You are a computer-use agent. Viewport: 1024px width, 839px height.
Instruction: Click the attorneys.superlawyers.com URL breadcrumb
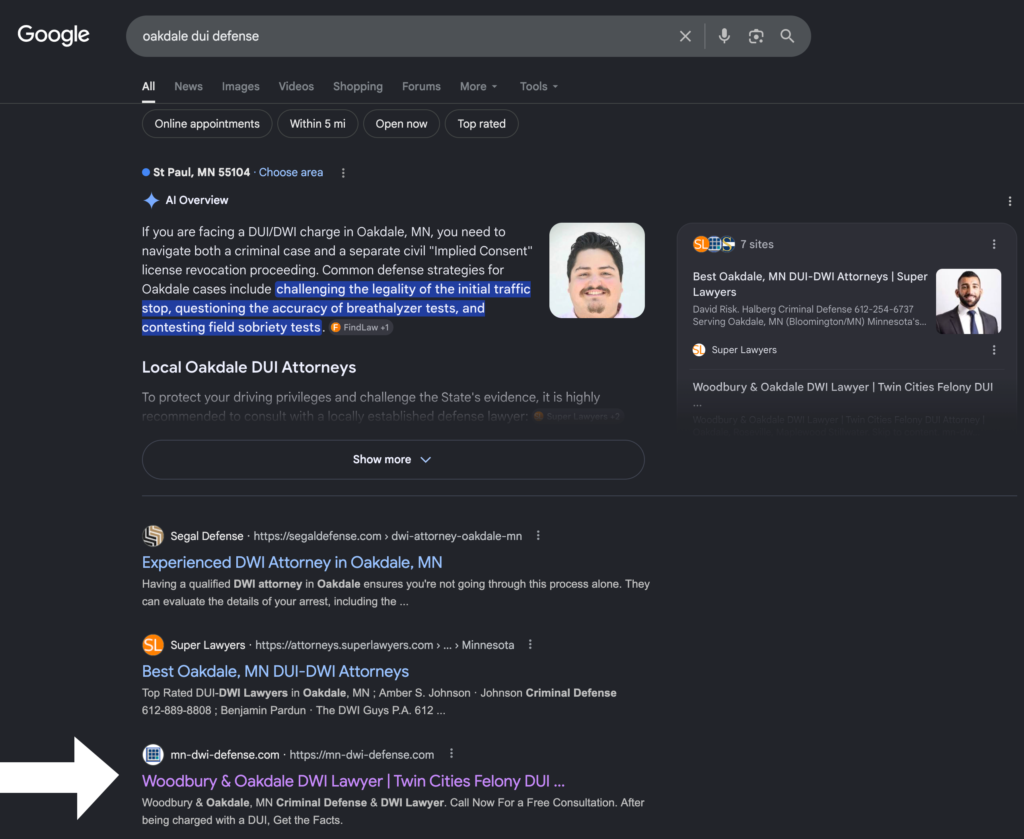coord(385,645)
